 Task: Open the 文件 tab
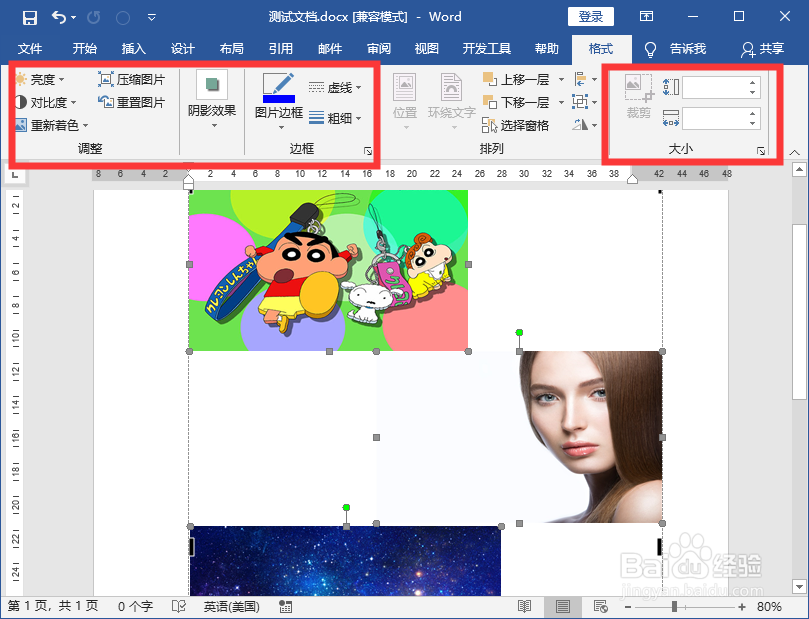pos(30,48)
